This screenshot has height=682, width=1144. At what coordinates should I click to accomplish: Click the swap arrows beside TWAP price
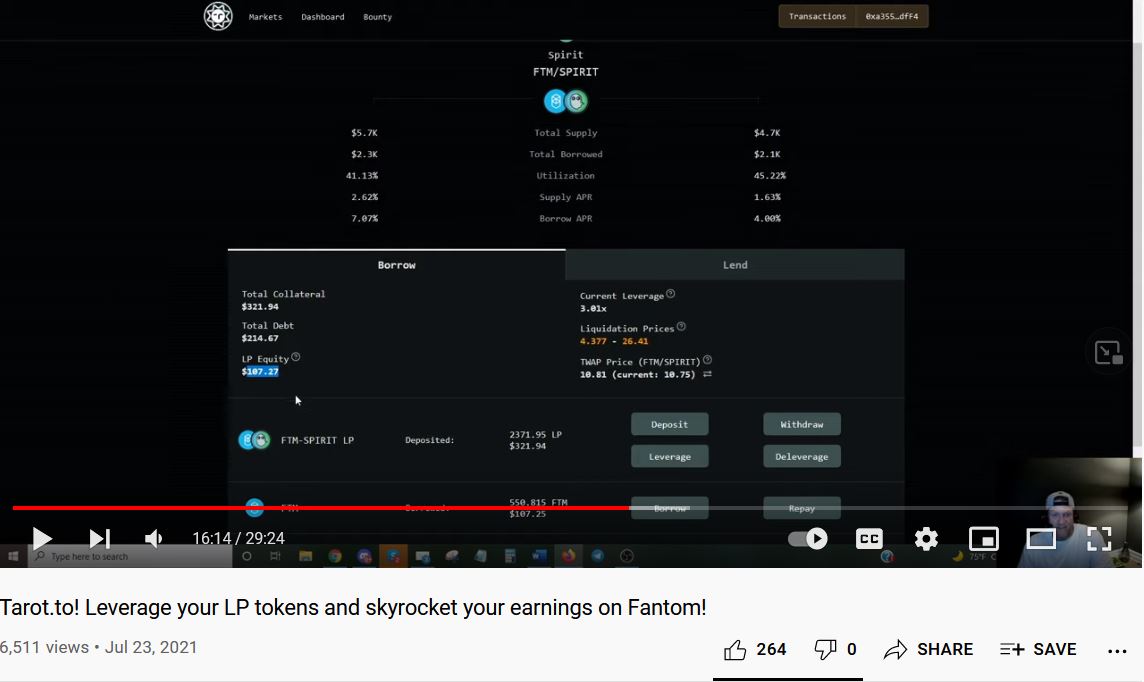click(707, 374)
